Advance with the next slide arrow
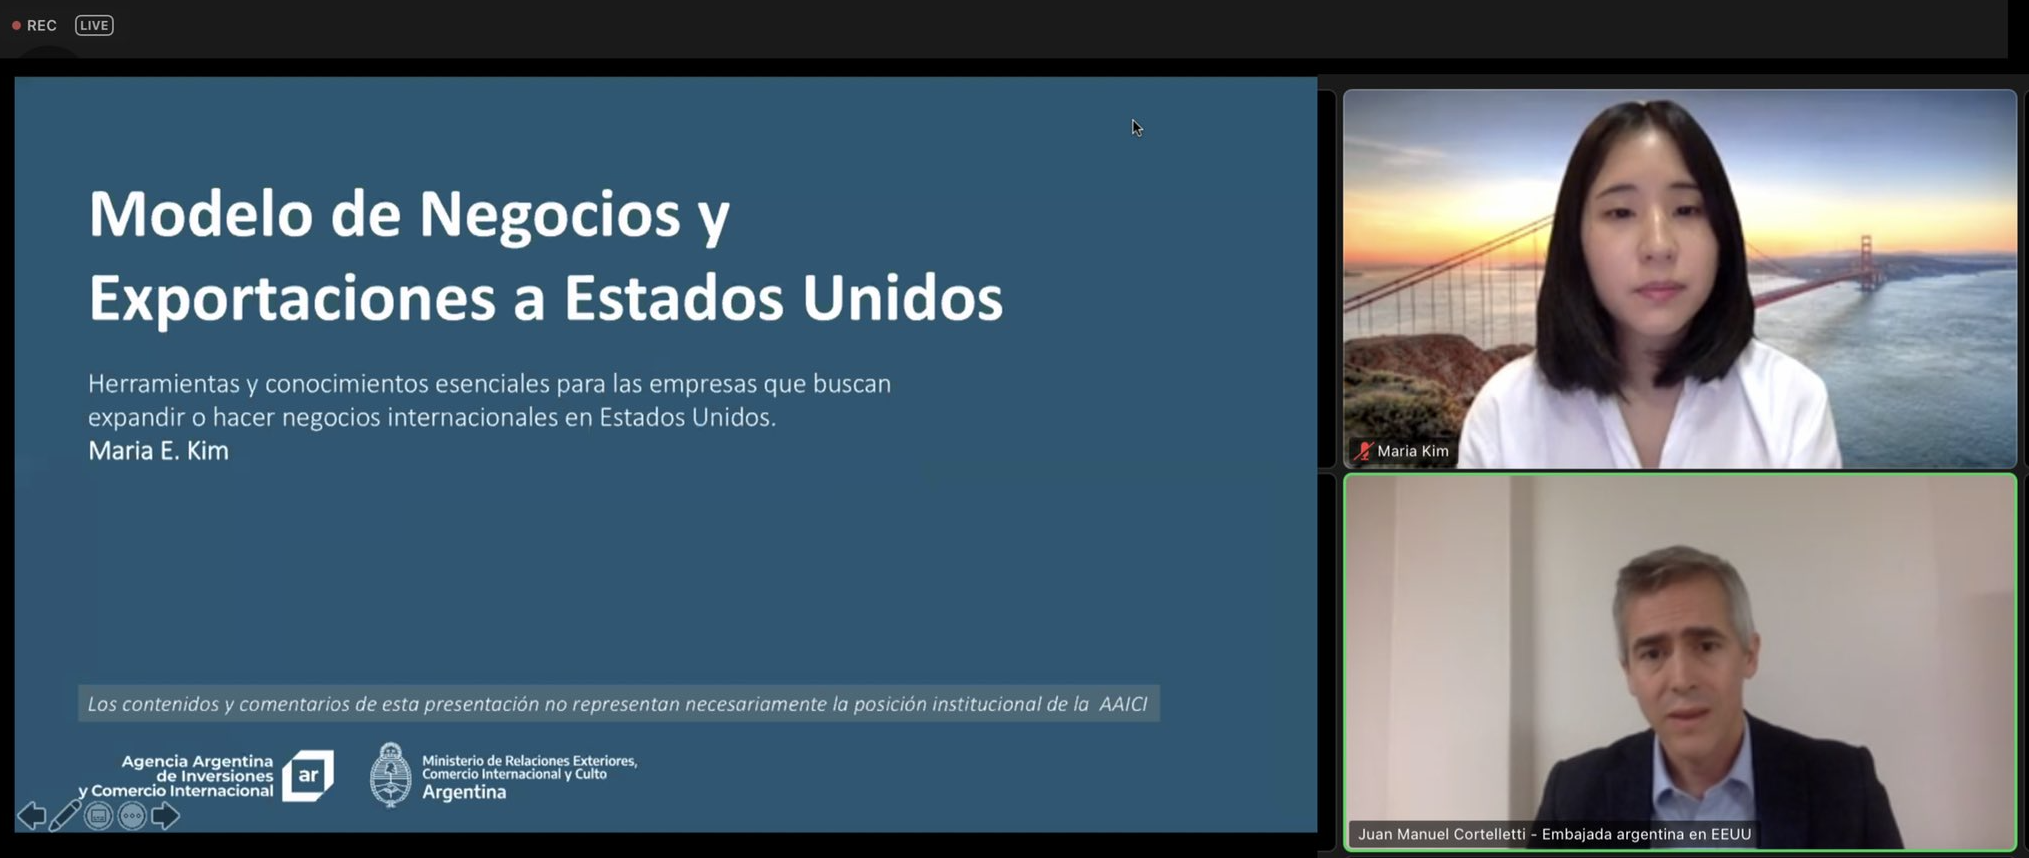This screenshot has width=2029, height=858. pos(166,816)
